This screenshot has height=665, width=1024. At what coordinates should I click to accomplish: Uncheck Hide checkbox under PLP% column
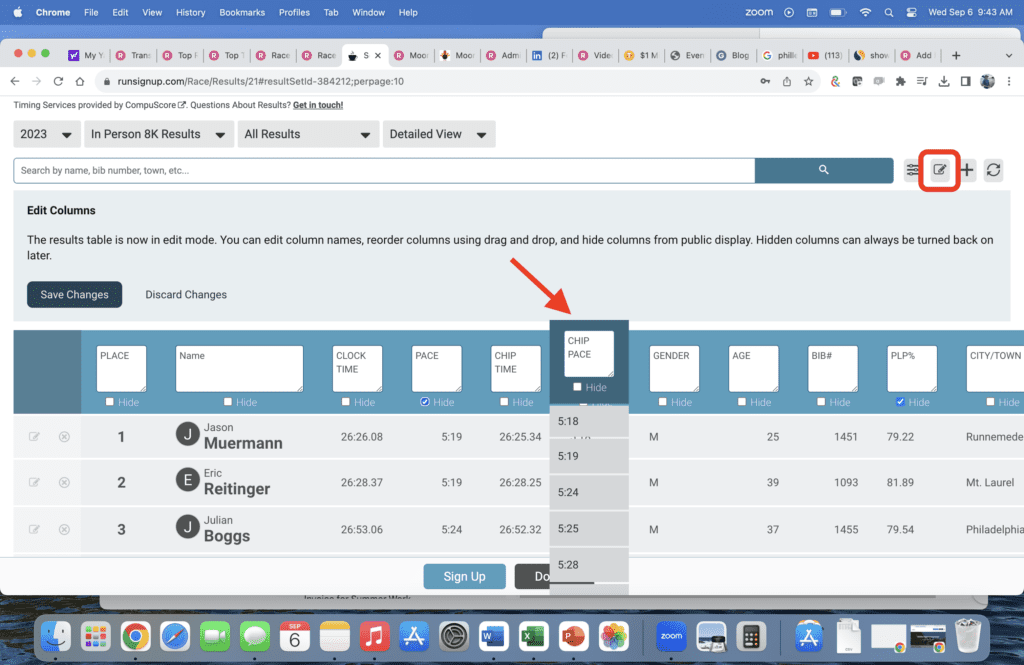(900, 402)
